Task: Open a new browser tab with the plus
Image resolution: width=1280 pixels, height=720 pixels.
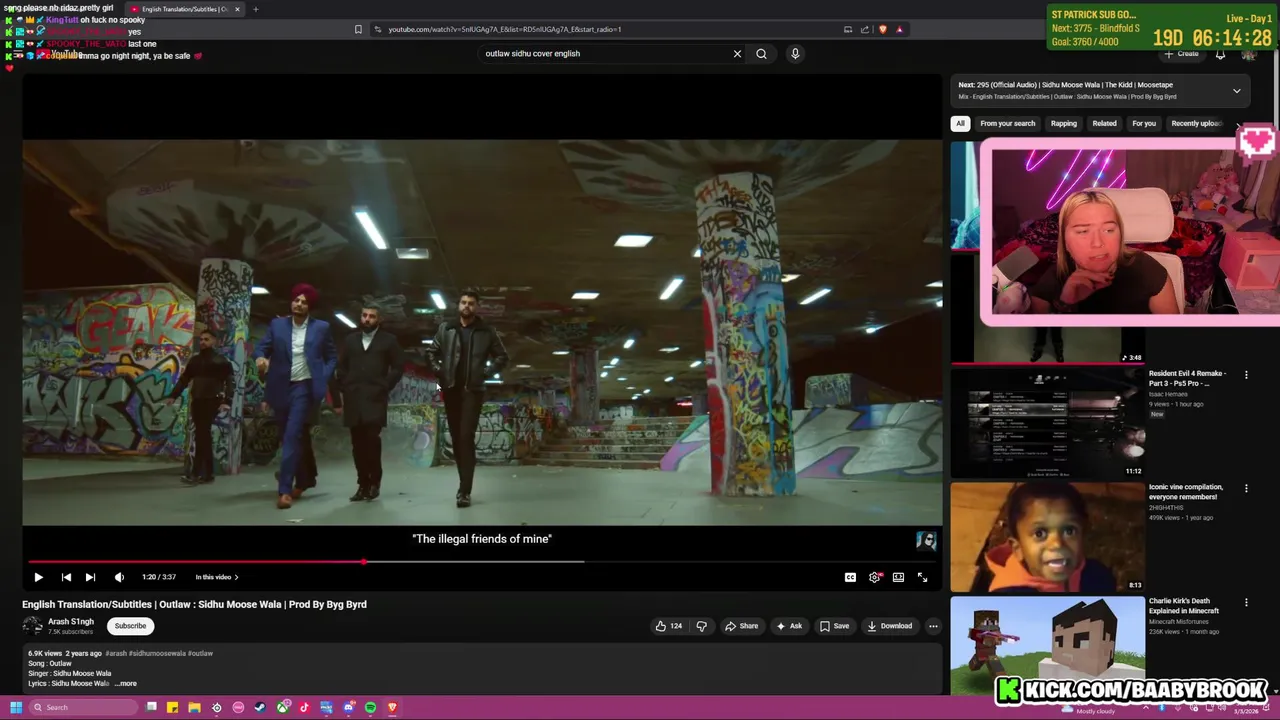Action: pyautogui.click(x=255, y=9)
